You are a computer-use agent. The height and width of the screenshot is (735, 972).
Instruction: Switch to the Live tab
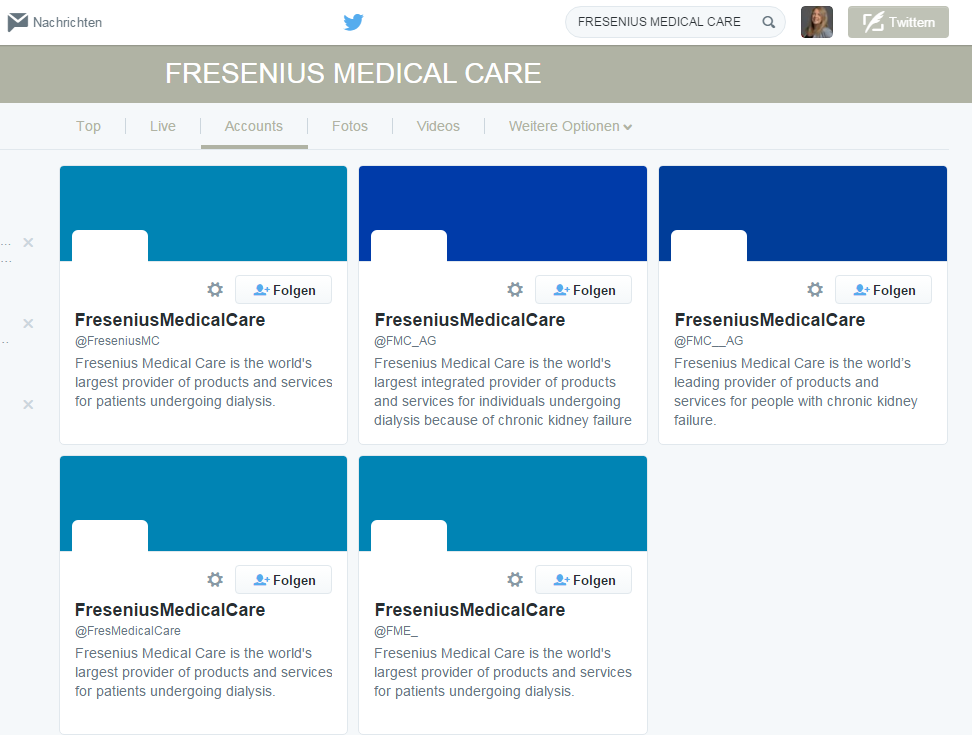coord(163,126)
